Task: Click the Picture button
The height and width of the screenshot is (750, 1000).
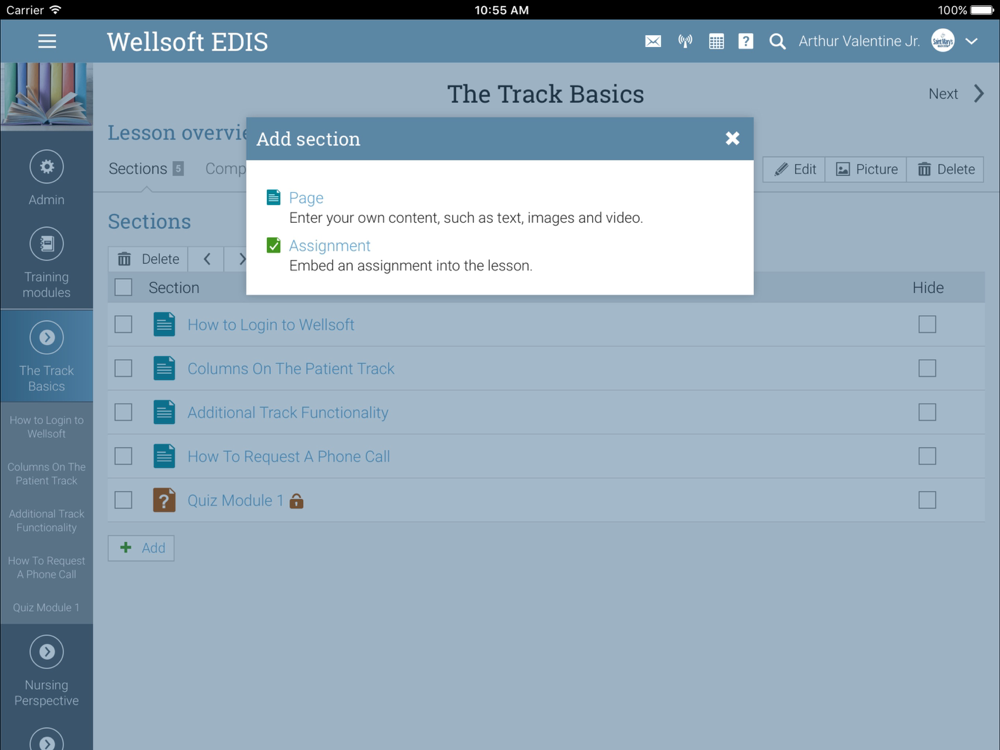Action: [x=866, y=169]
